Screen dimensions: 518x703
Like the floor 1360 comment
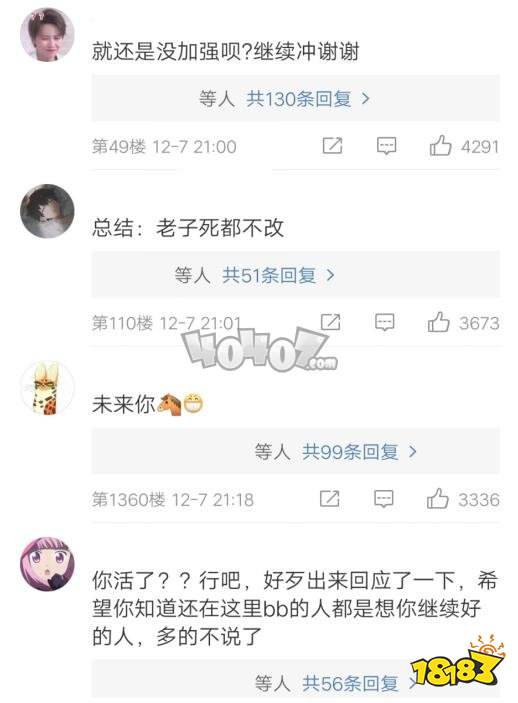click(437, 499)
